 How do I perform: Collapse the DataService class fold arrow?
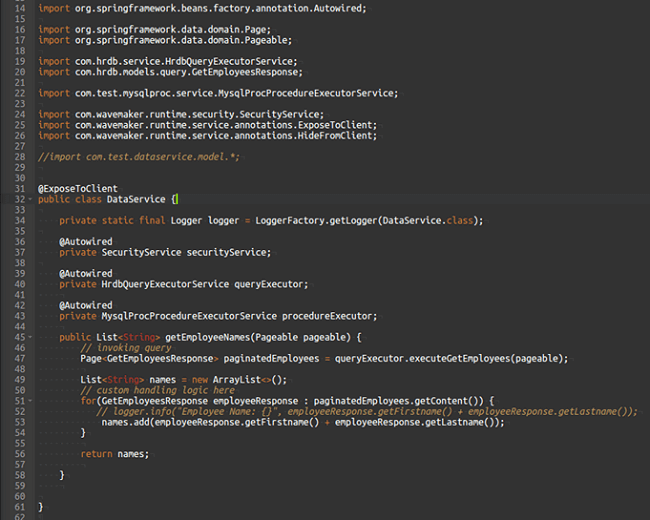pos(30,199)
